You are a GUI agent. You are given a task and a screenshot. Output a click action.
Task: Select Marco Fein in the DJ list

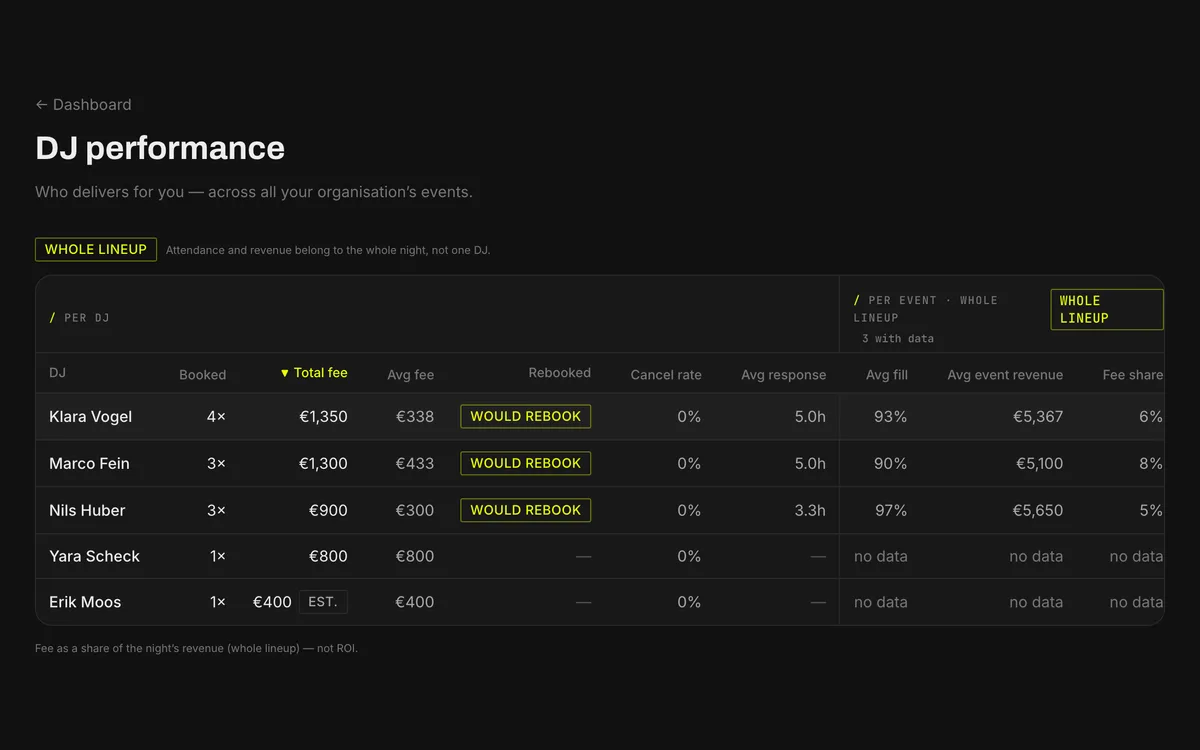click(89, 464)
